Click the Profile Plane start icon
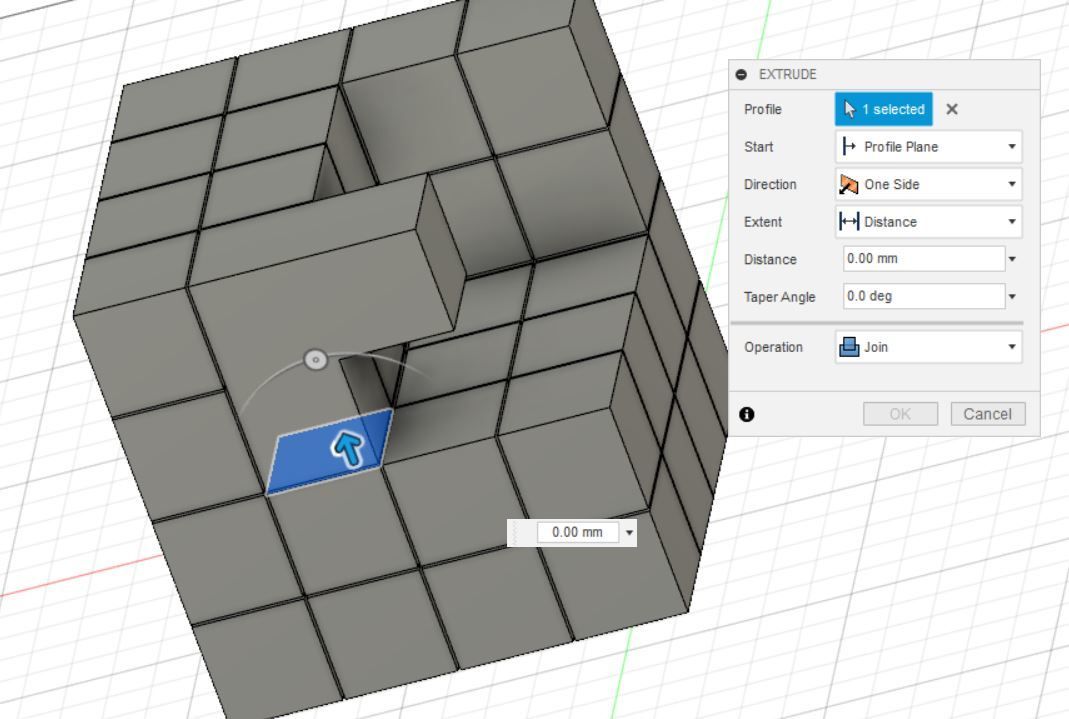1069x719 pixels. (850, 147)
